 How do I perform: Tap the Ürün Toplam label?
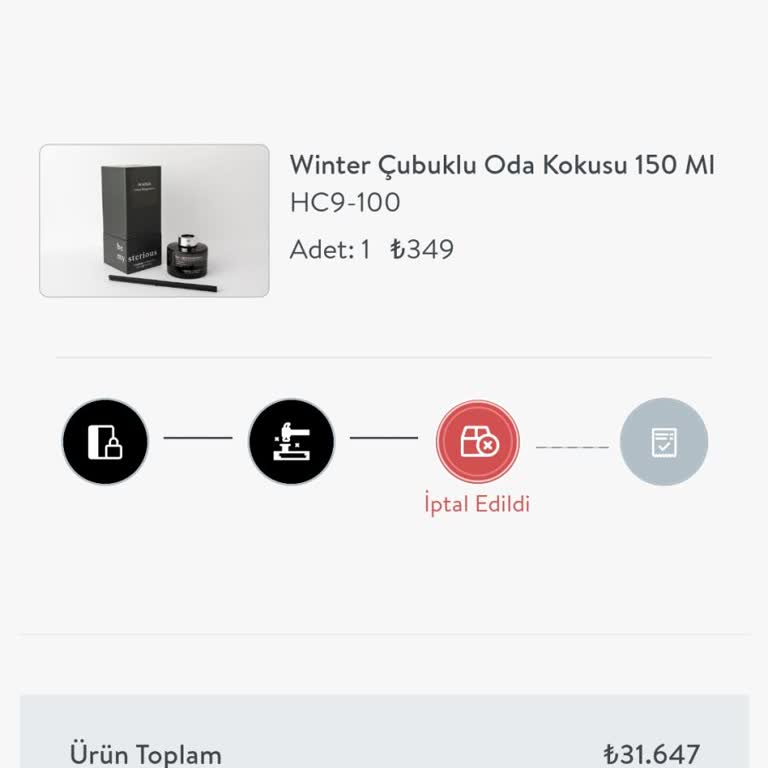click(x=146, y=754)
